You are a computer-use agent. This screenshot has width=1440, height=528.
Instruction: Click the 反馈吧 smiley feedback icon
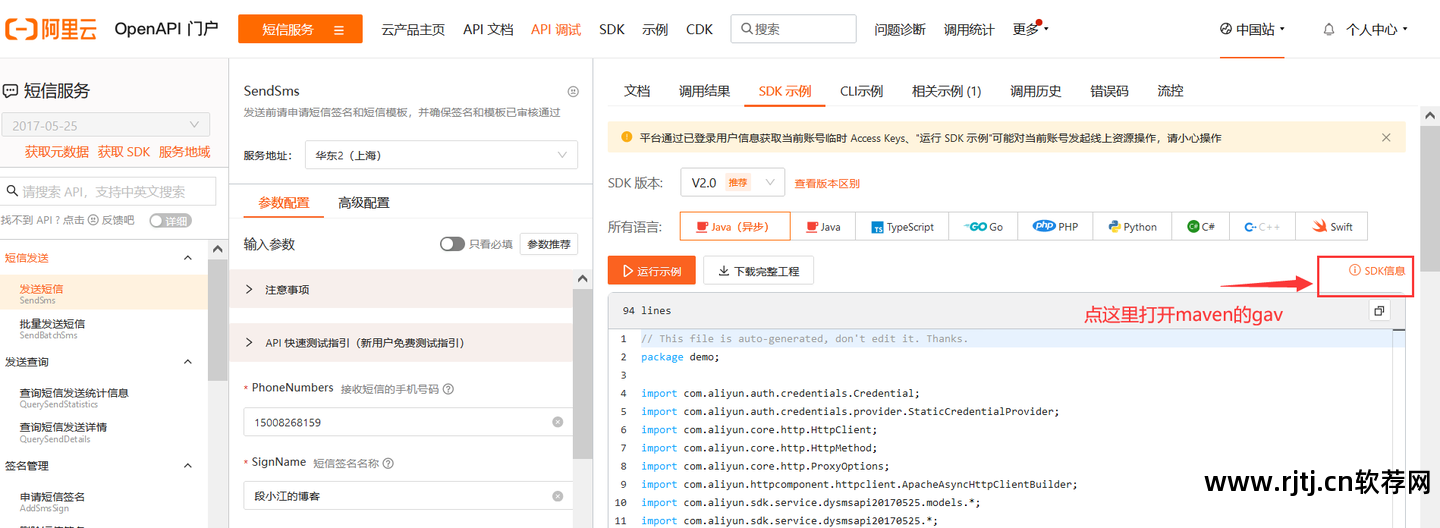coord(93,220)
